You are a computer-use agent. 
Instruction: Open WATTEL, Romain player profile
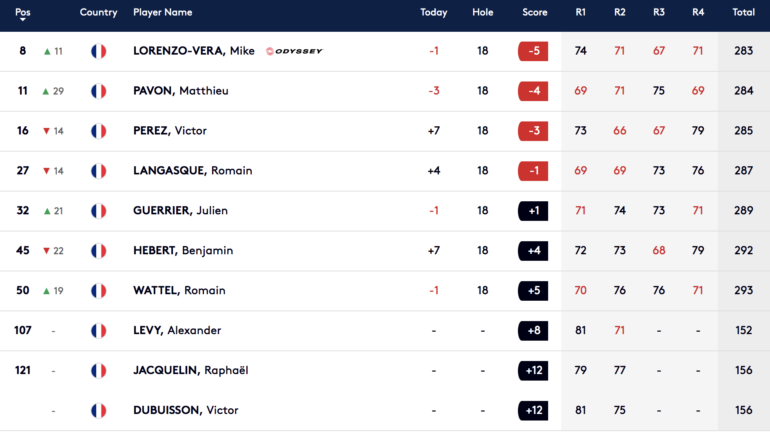pos(179,291)
